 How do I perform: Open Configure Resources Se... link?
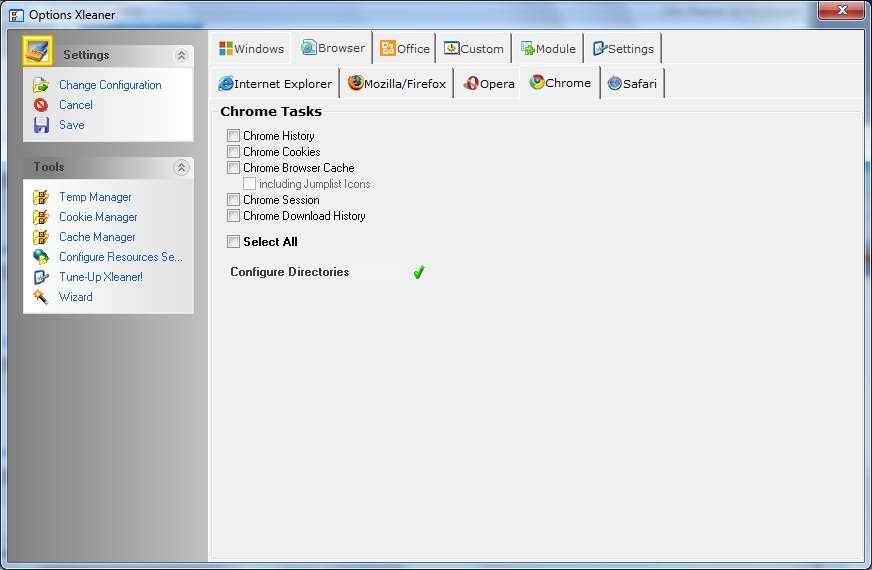tap(121, 257)
